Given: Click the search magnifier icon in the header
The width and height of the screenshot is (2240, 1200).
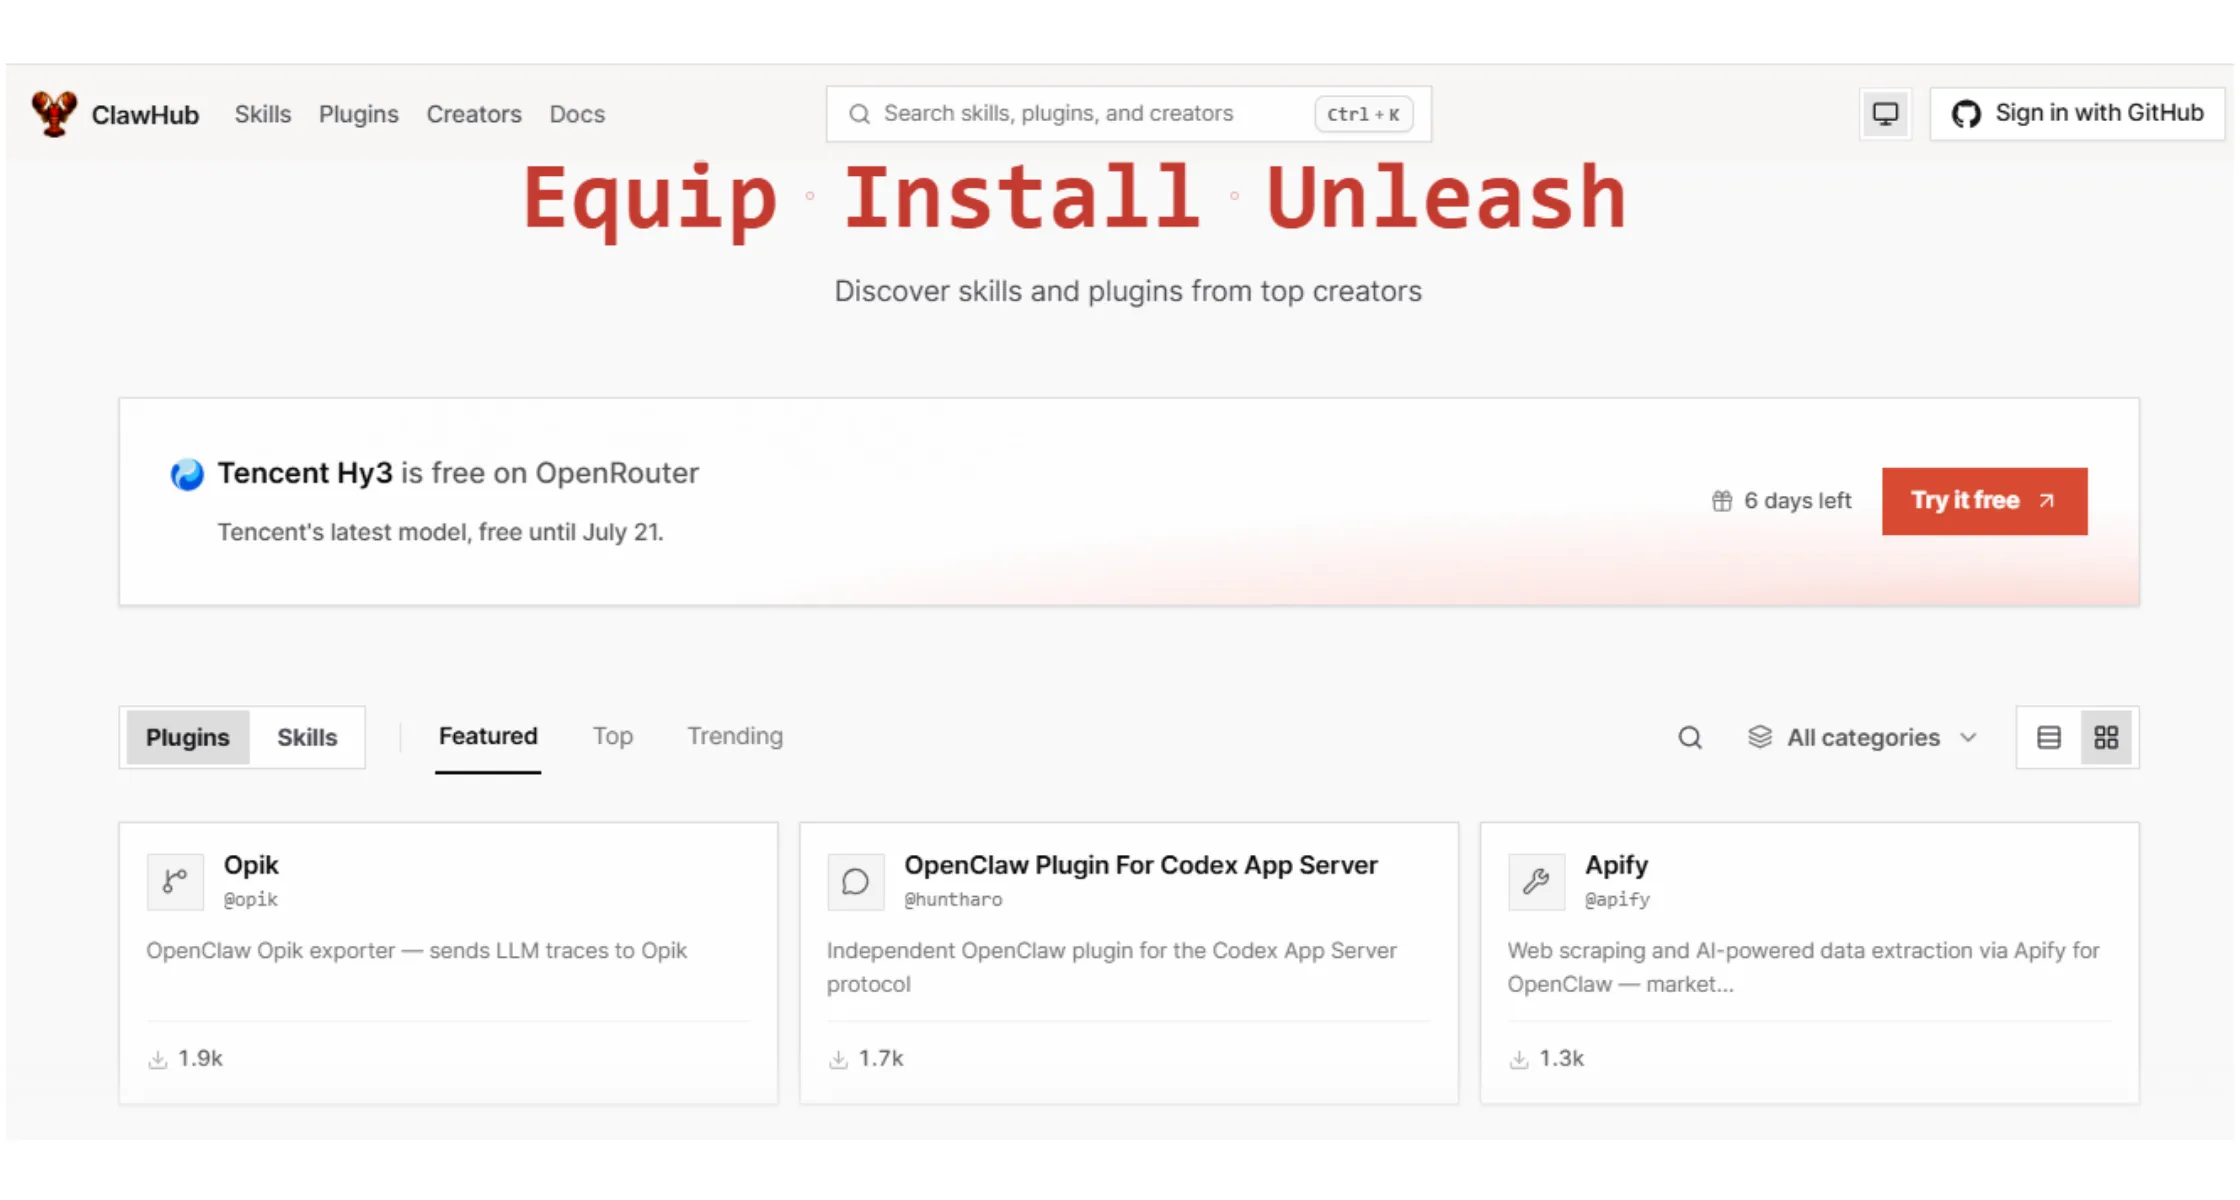Looking at the screenshot, I should 859,114.
